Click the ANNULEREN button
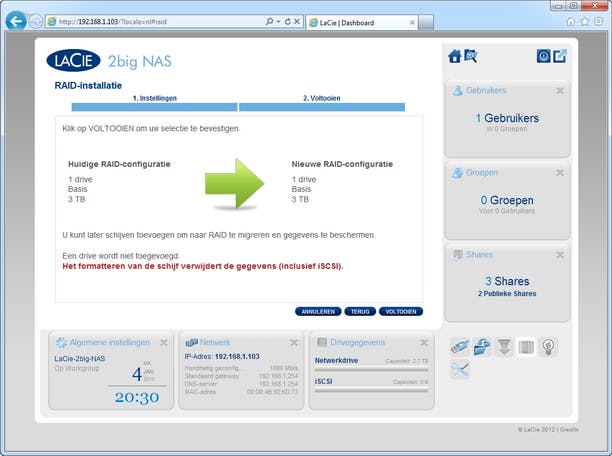 point(318,312)
